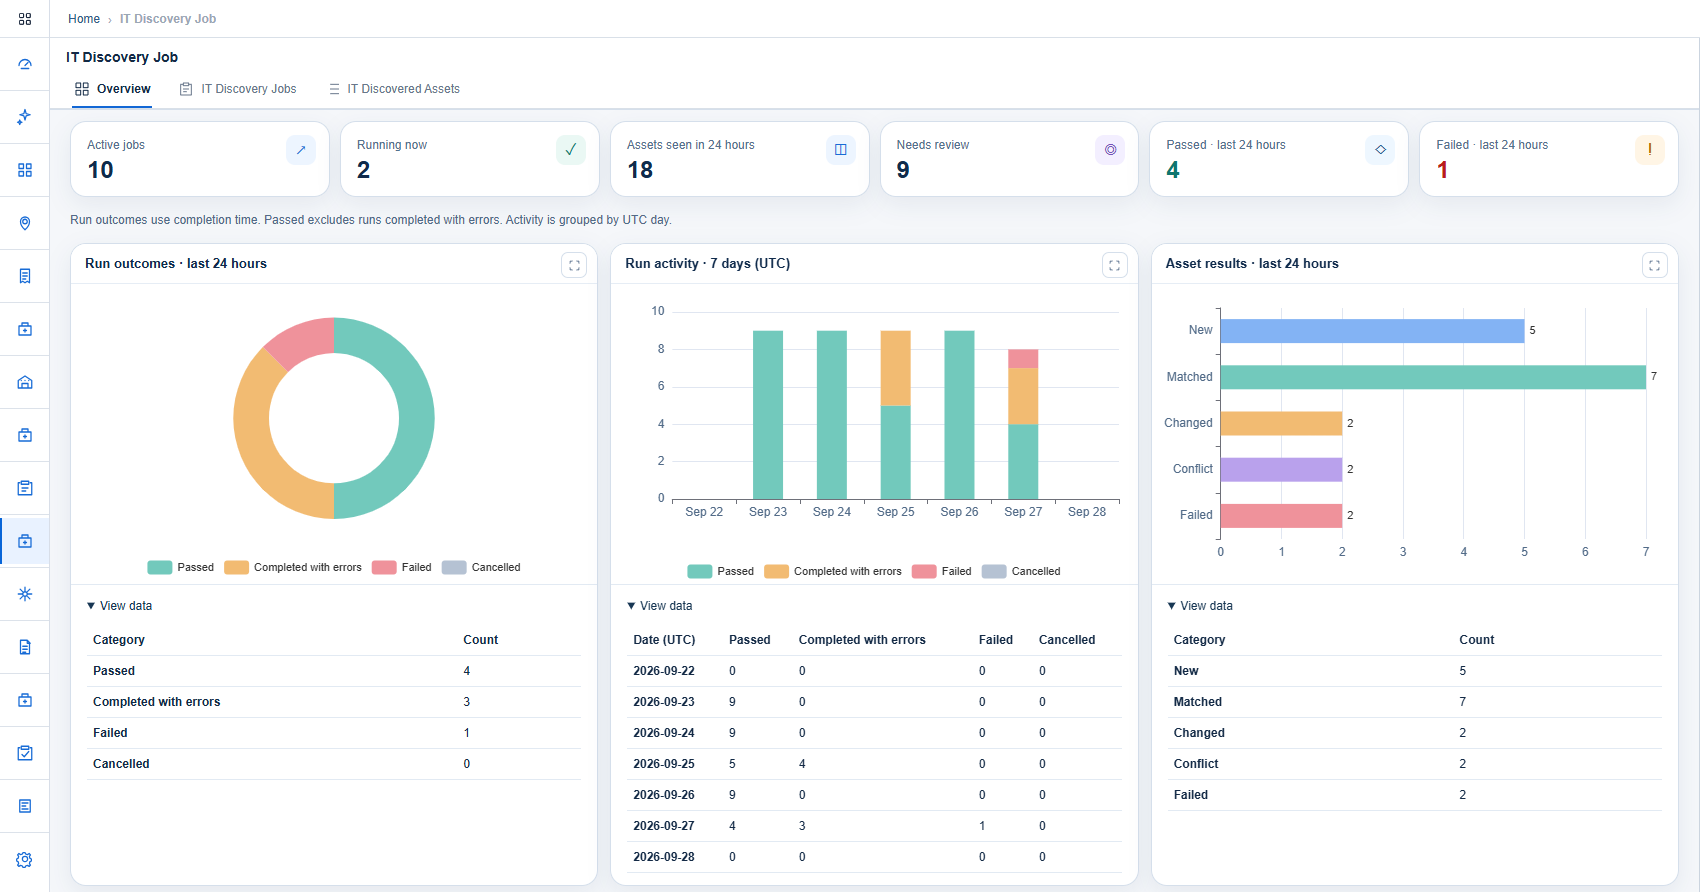1700x892 pixels.
Task: Open the clipboard-with-checkmark sidebar icon
Action: click(x=25, y=753)
